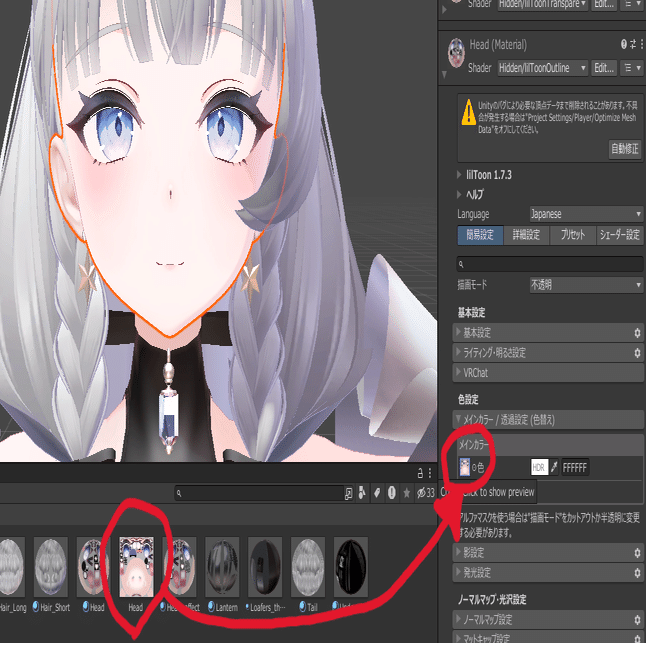Click the yellow warning icon in the message box
This screenshot has height=646, width=646.
468,112
